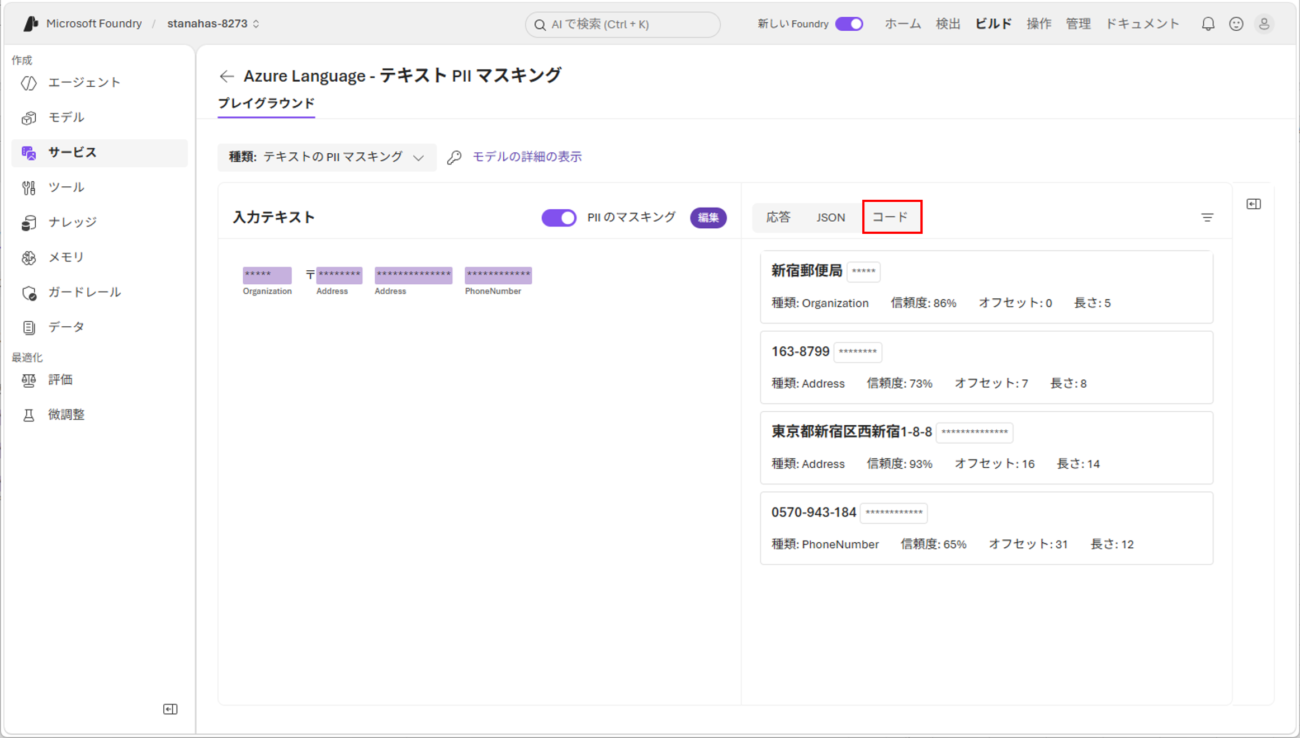Image resolution: width=1300 pixels, height=738 pixels.
Task: Open the 管理 menu
Action: [x=1078, y=24]
